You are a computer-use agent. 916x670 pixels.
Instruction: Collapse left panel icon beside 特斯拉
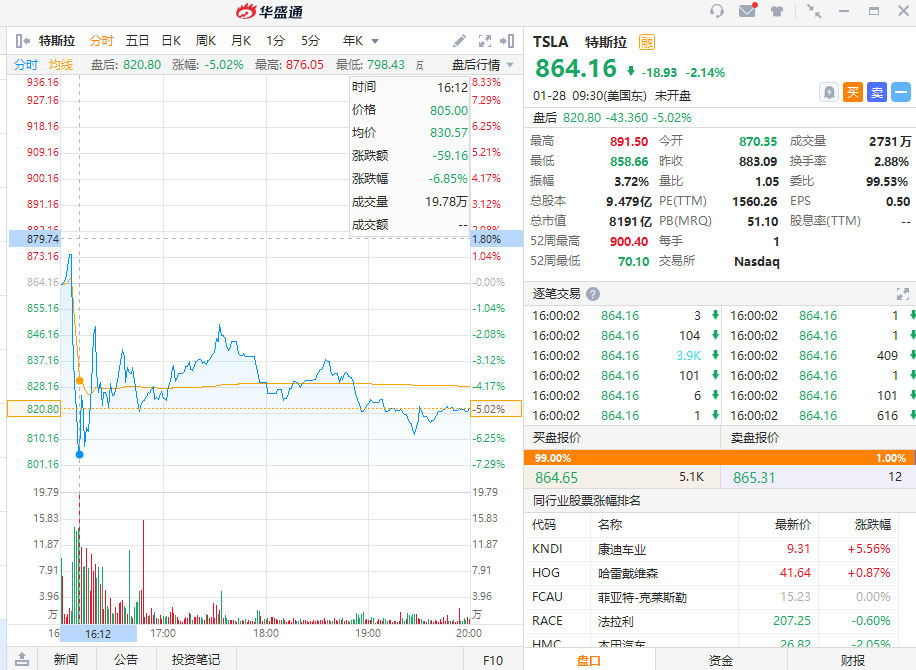coord(23,41)
